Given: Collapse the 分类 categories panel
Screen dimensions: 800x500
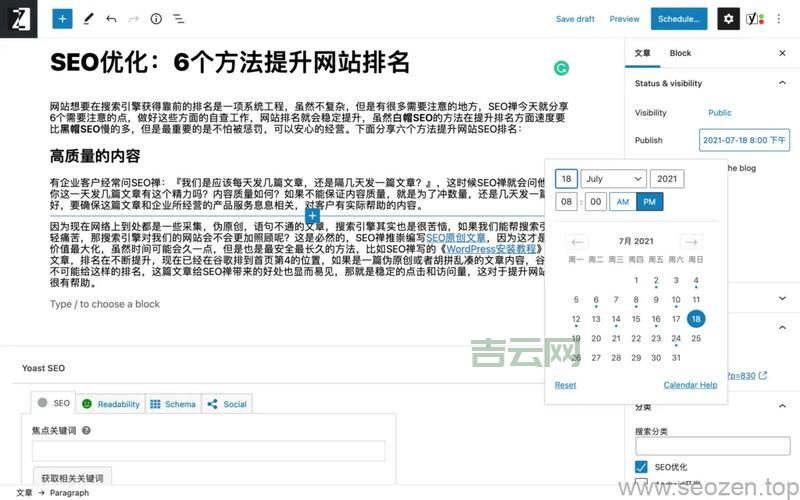Looking at the screenshot, I should [x=782, y=406].
